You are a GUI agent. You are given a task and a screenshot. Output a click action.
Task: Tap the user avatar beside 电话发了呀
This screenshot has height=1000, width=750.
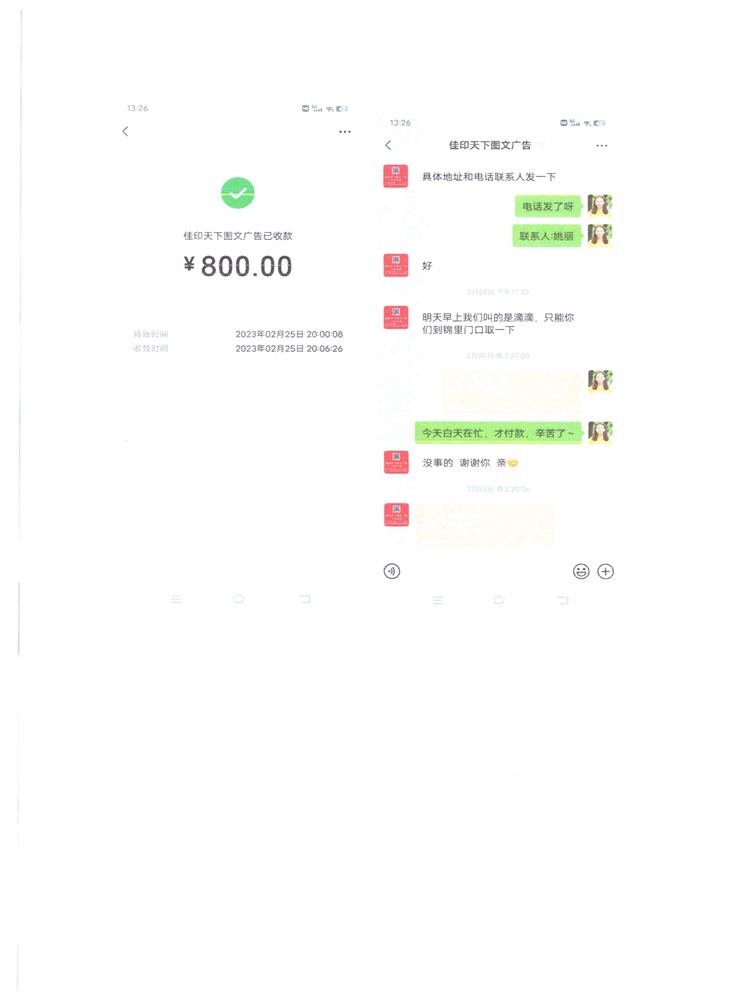pos(599,205)
